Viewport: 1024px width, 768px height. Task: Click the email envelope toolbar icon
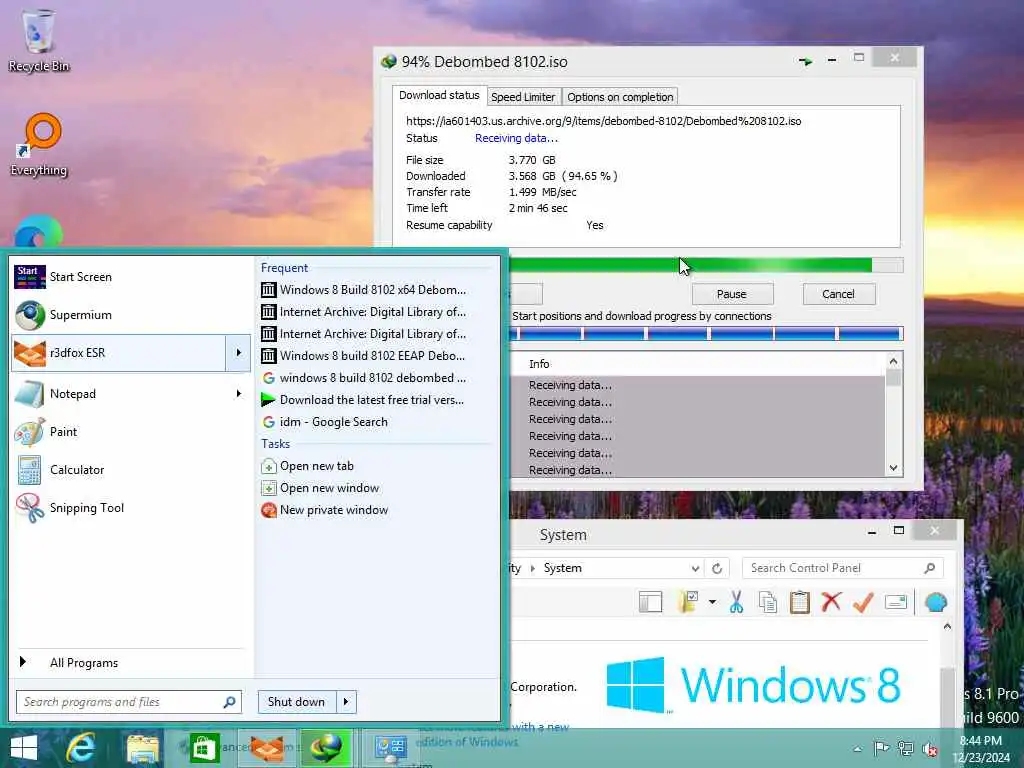[896, 602]
